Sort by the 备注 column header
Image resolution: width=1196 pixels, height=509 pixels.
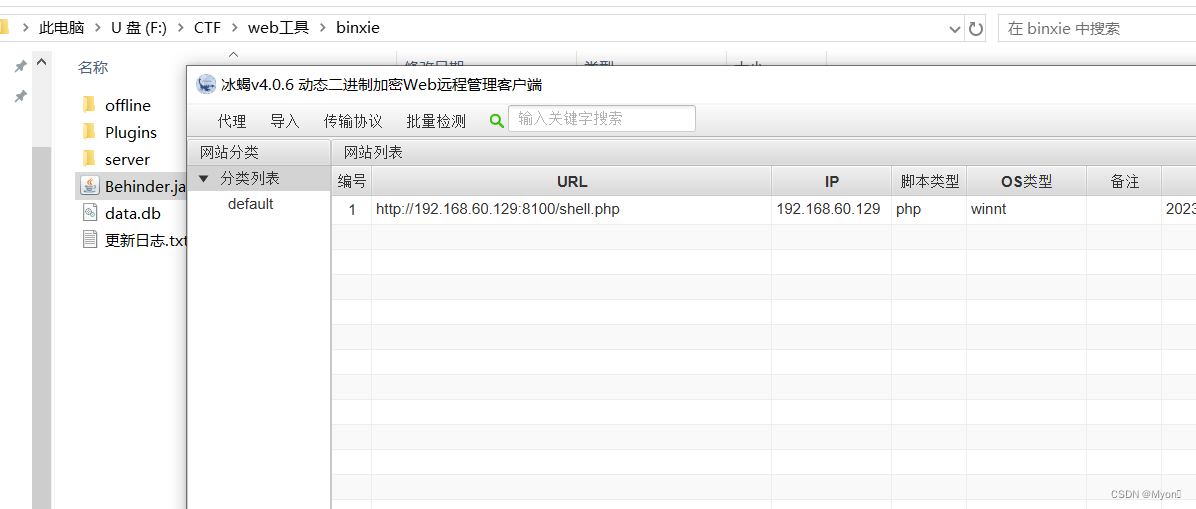[1124, 182]
